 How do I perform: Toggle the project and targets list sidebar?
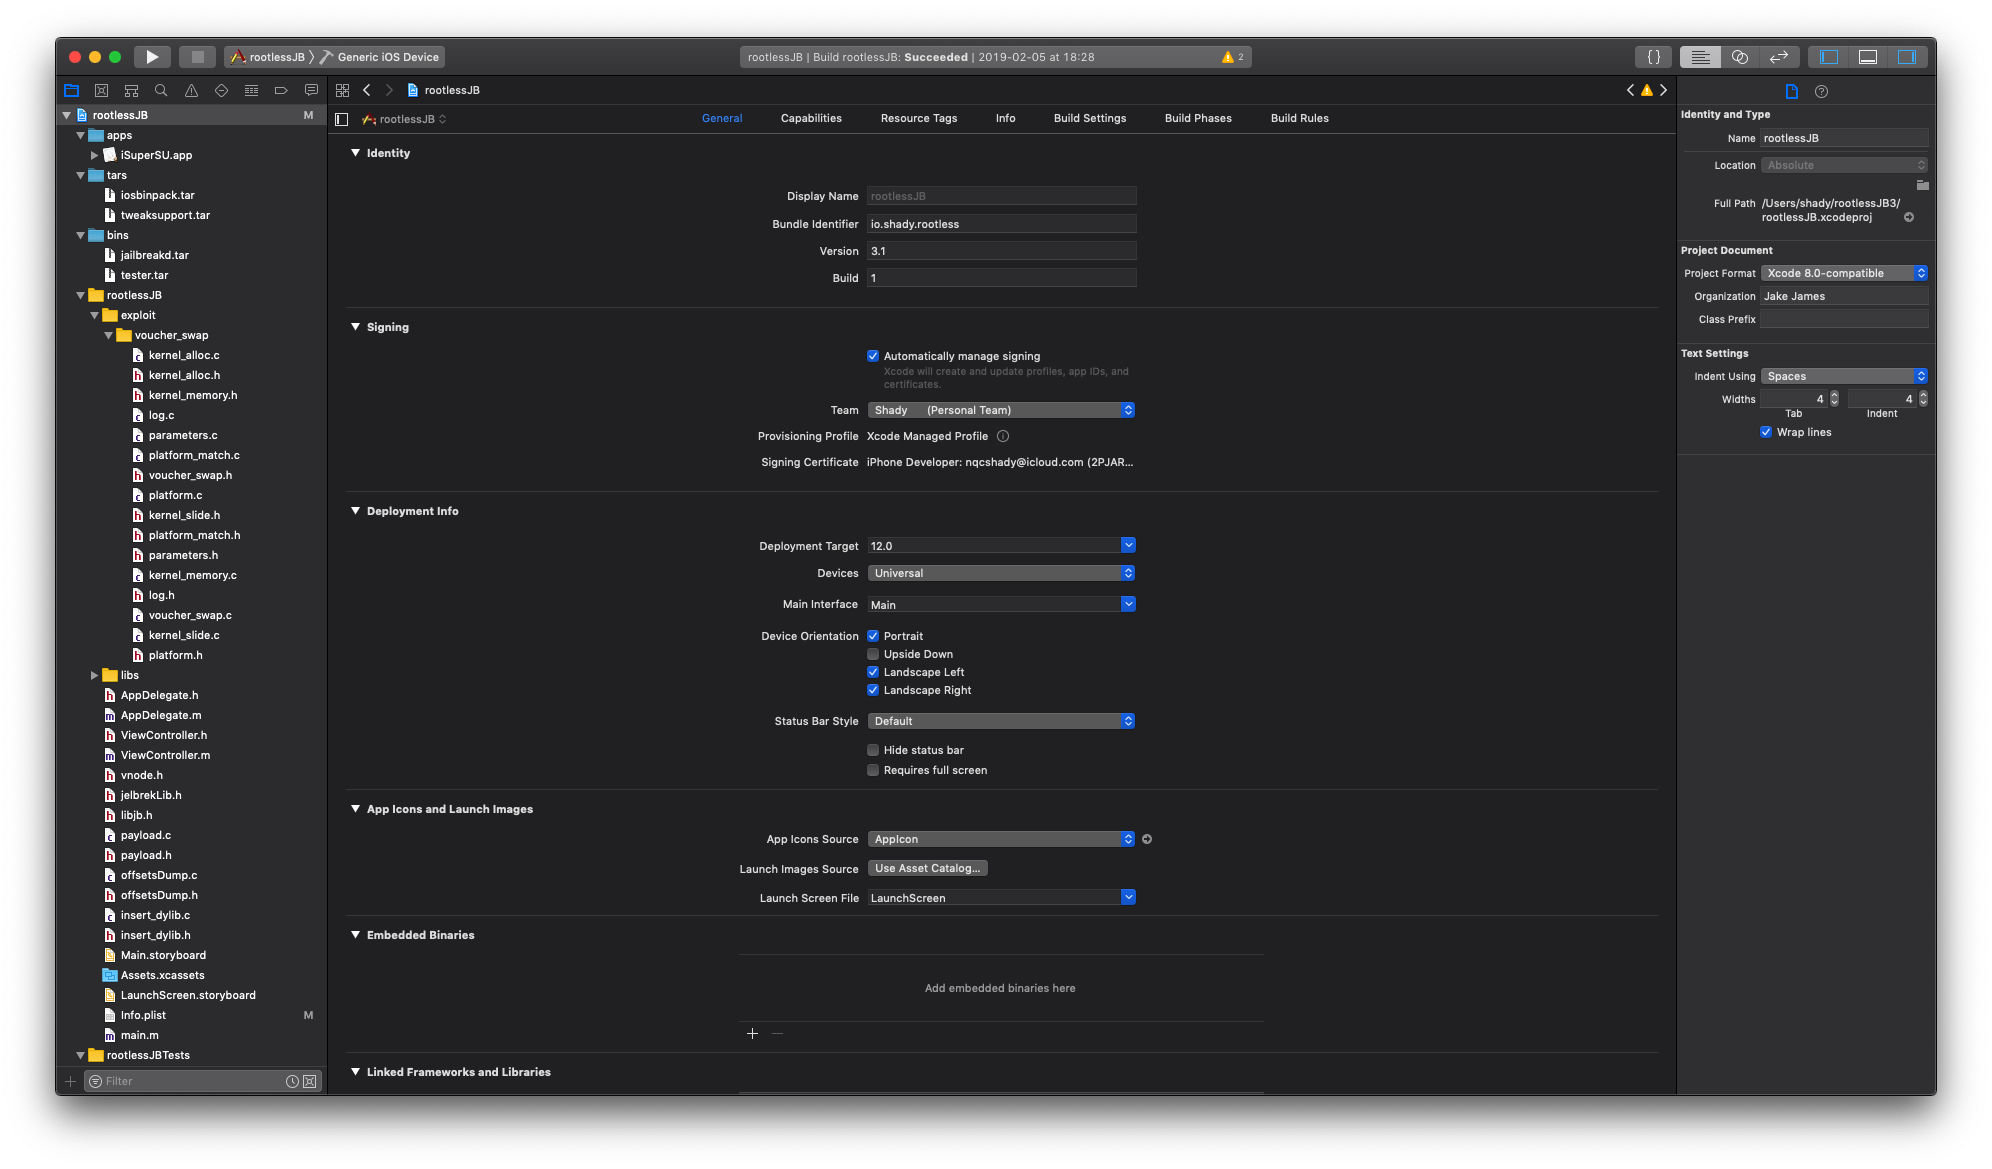click(x=342, y=119)
